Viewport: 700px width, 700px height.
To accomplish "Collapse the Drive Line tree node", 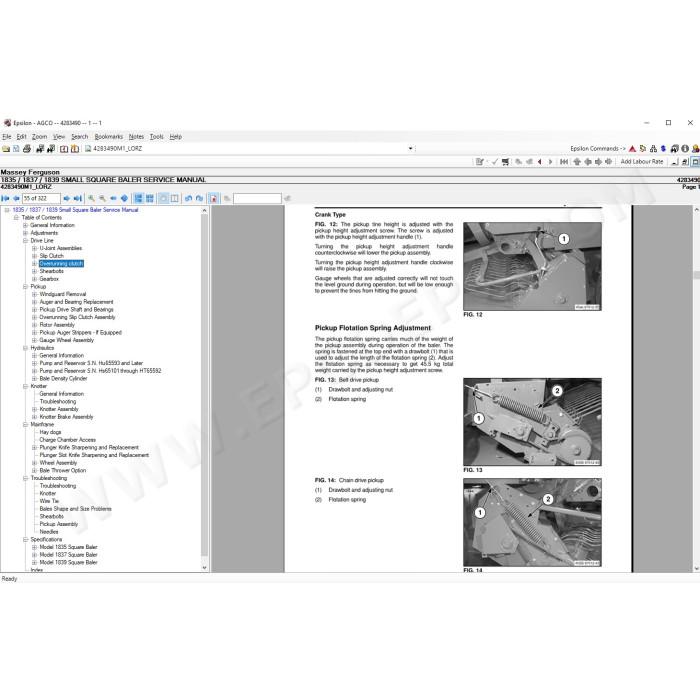I will (25, 241).
